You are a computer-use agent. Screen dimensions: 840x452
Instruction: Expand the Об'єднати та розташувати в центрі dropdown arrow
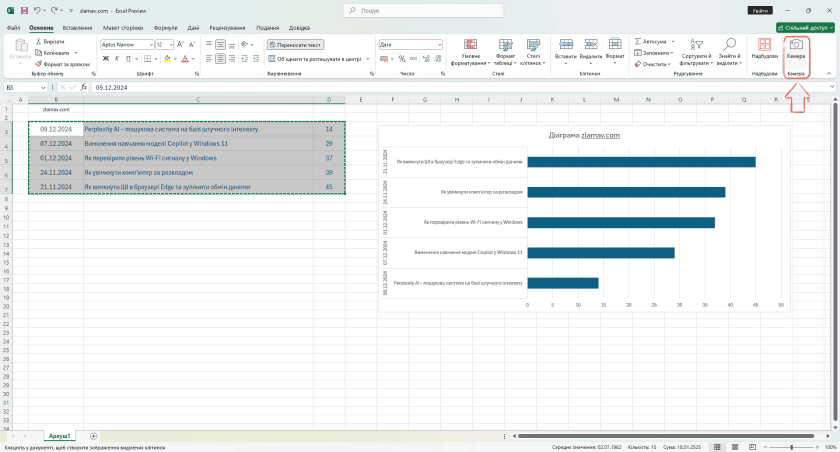click(x=368, y=58)
